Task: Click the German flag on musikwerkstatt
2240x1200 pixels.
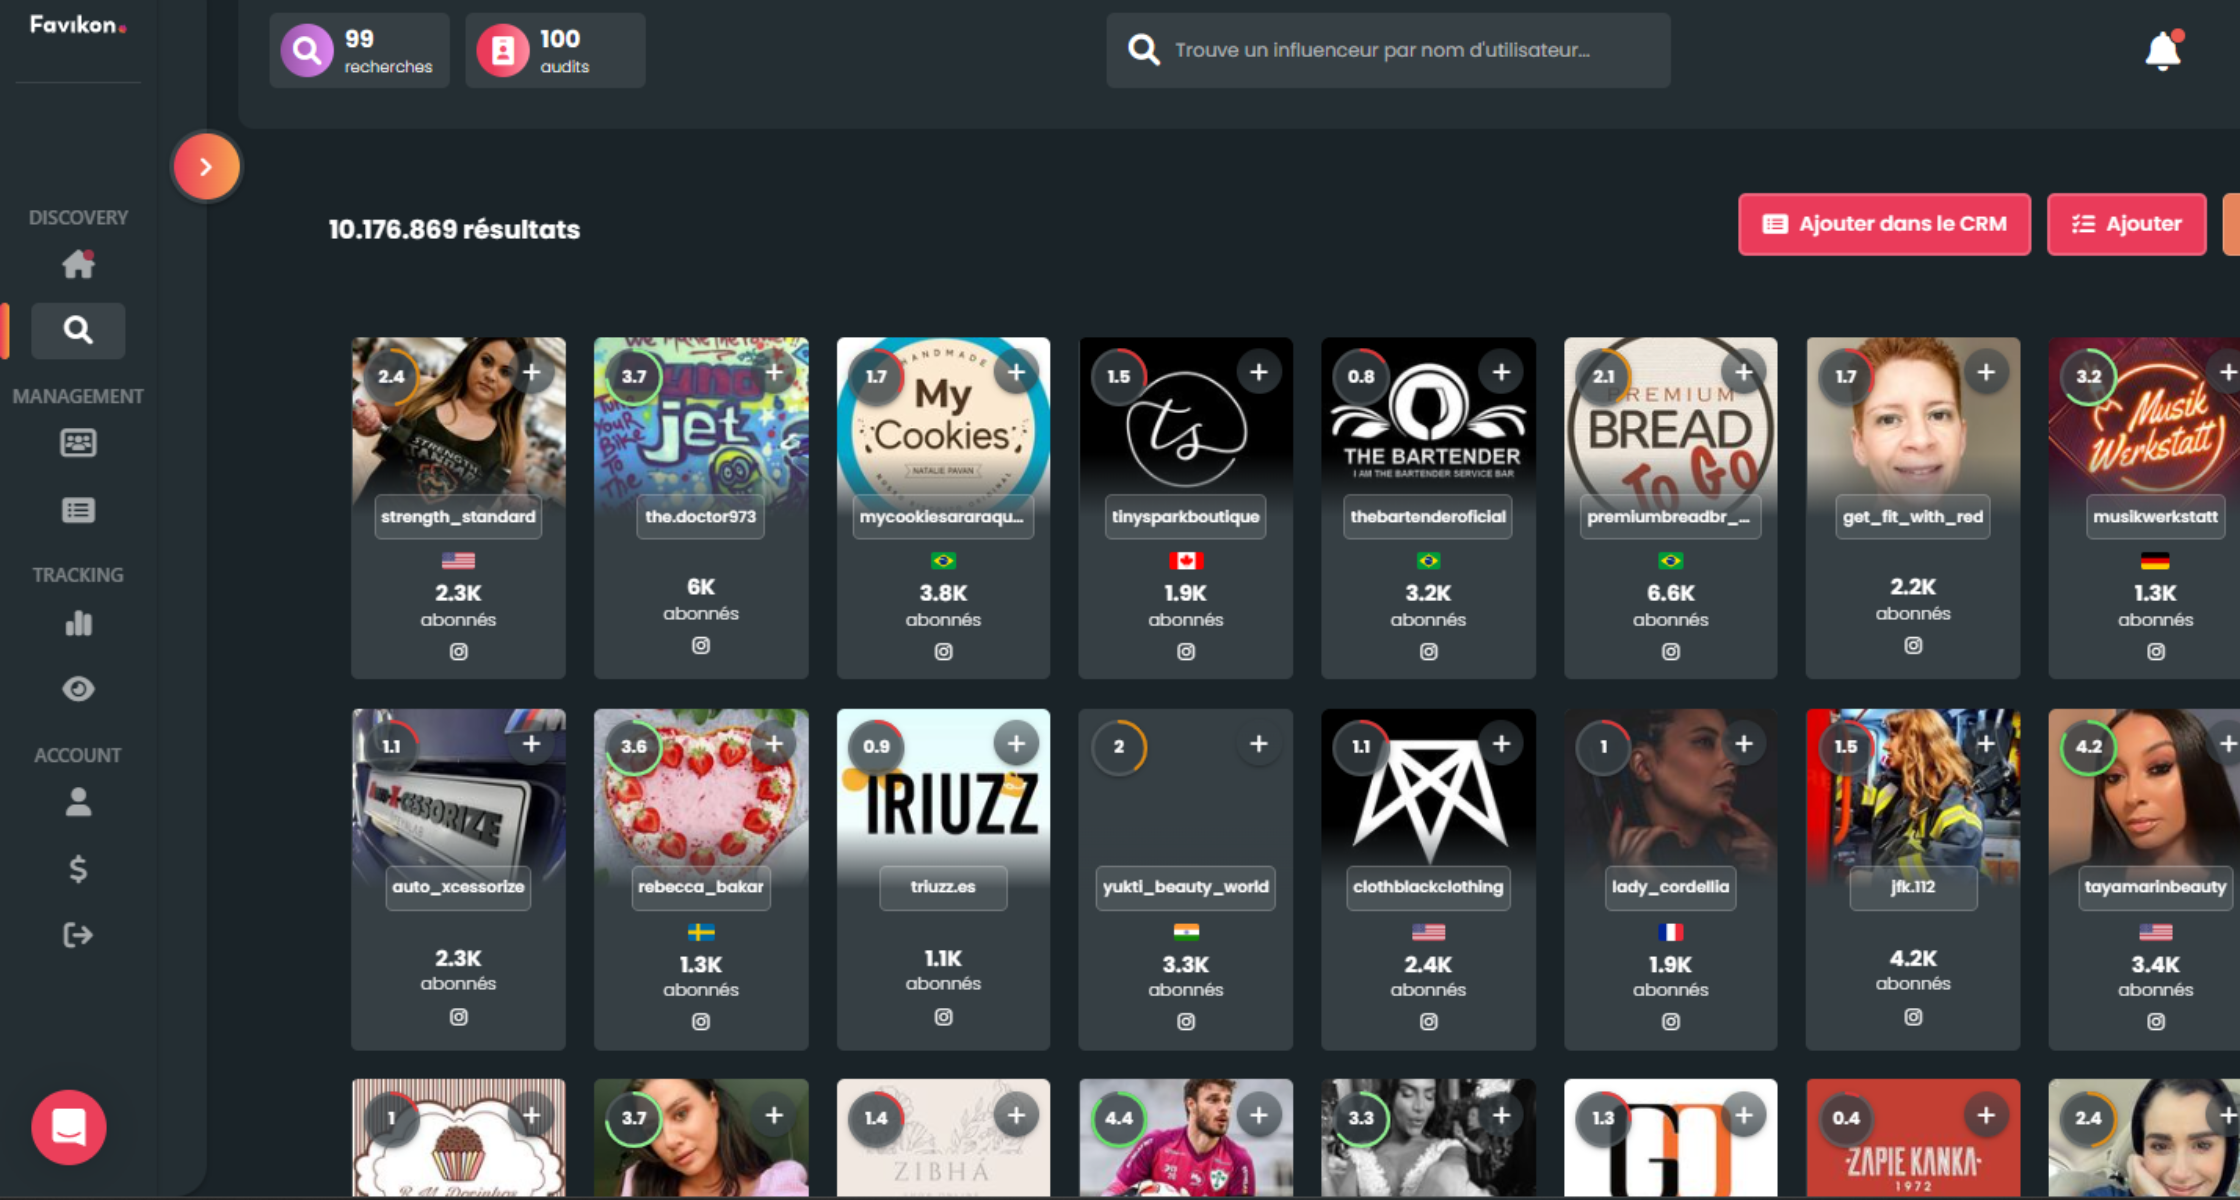Action: coord(2155,561)
